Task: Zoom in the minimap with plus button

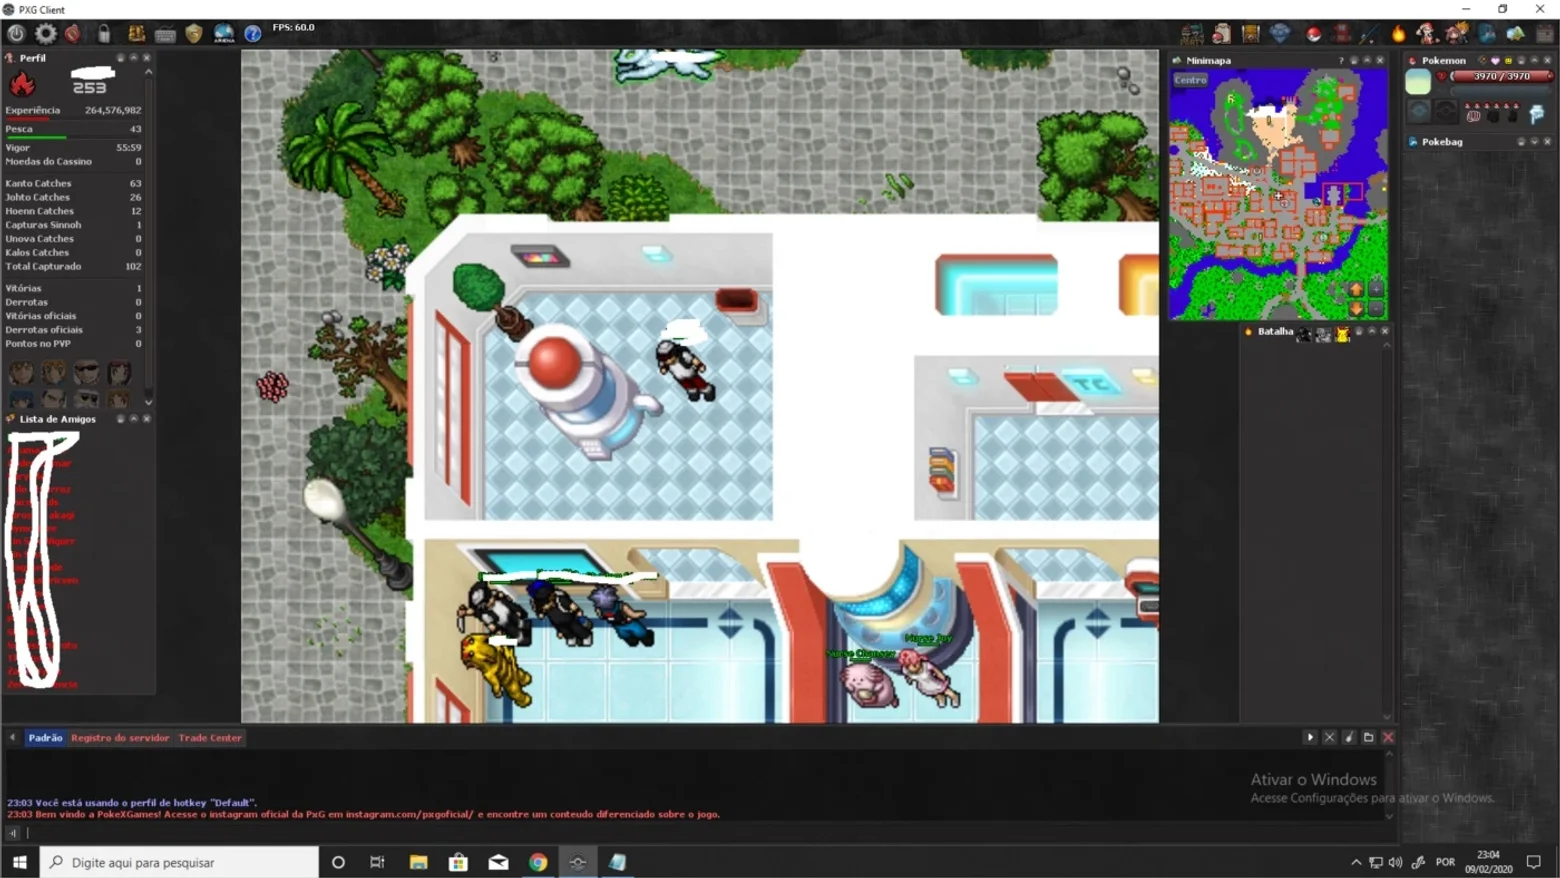Action: tap(1376, 289)
